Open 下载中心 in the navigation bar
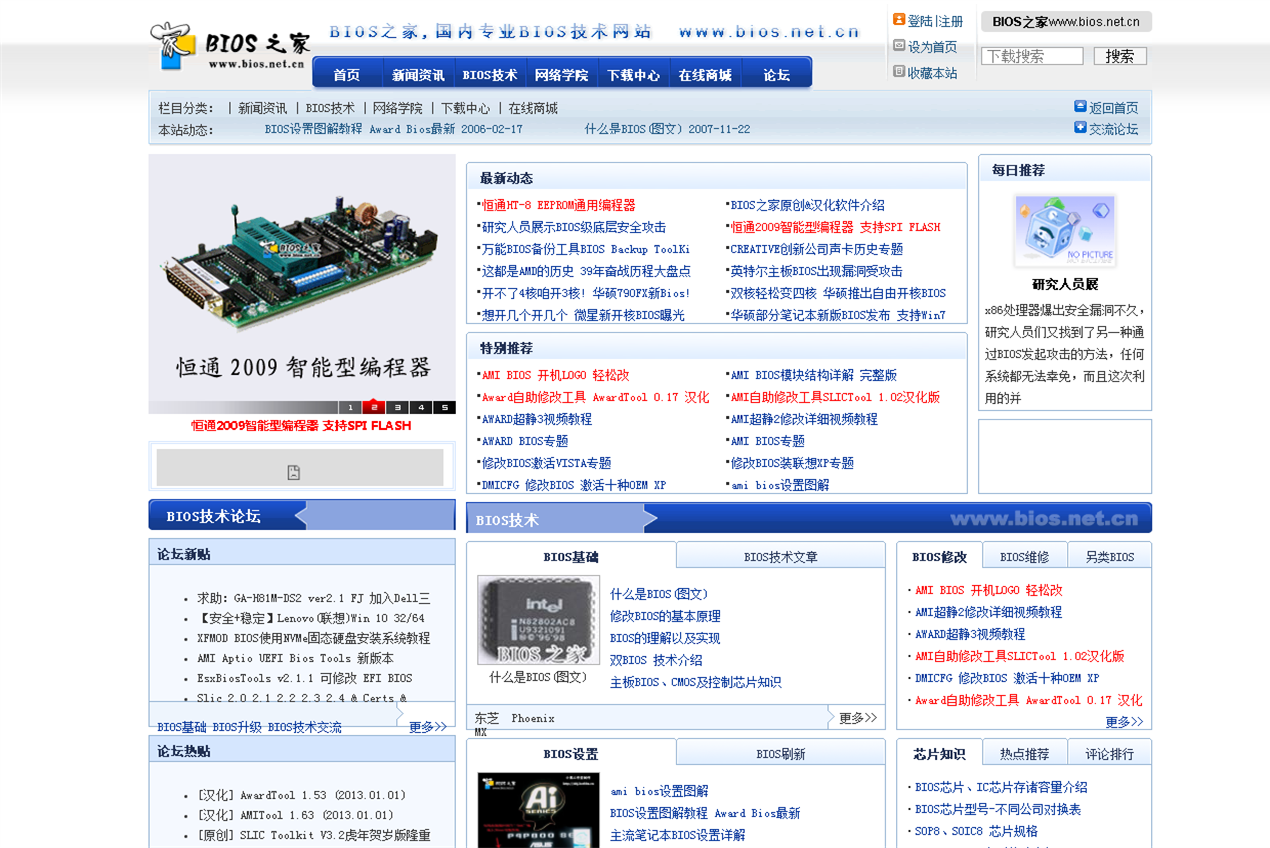The height and width of the screenshot is (848, 1270). point(633,75)
